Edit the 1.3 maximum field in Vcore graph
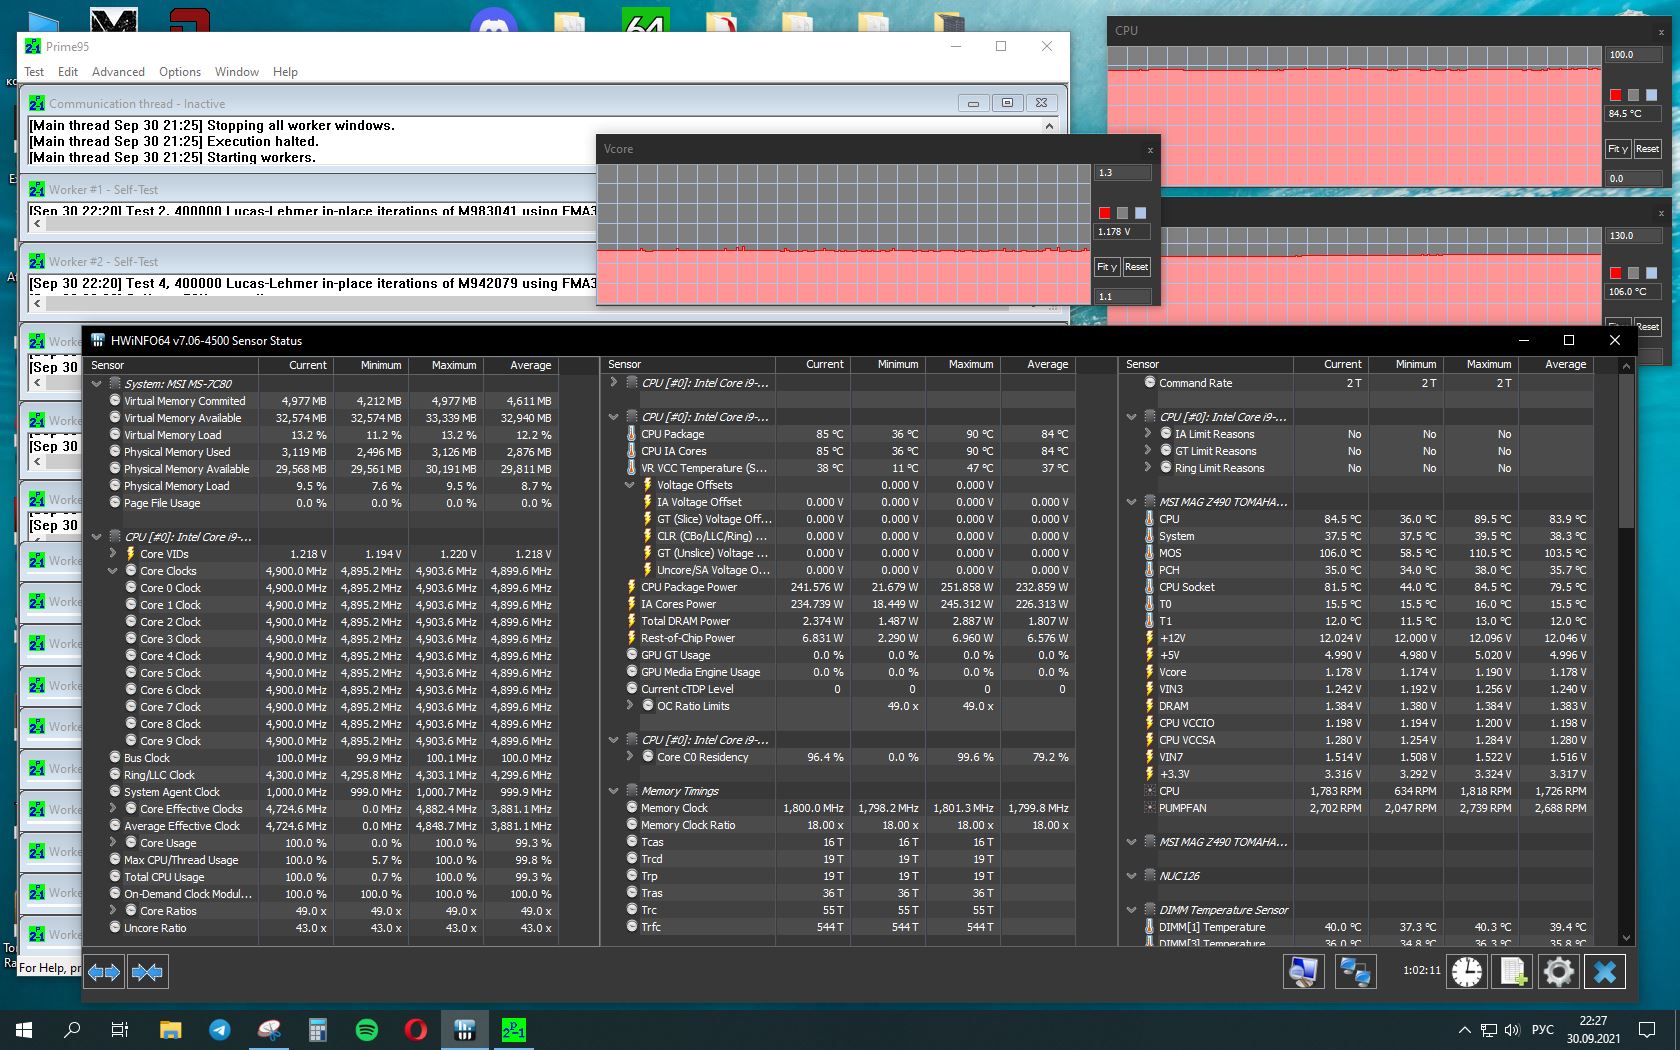 pyautogui.click(x=1122, y=173)
